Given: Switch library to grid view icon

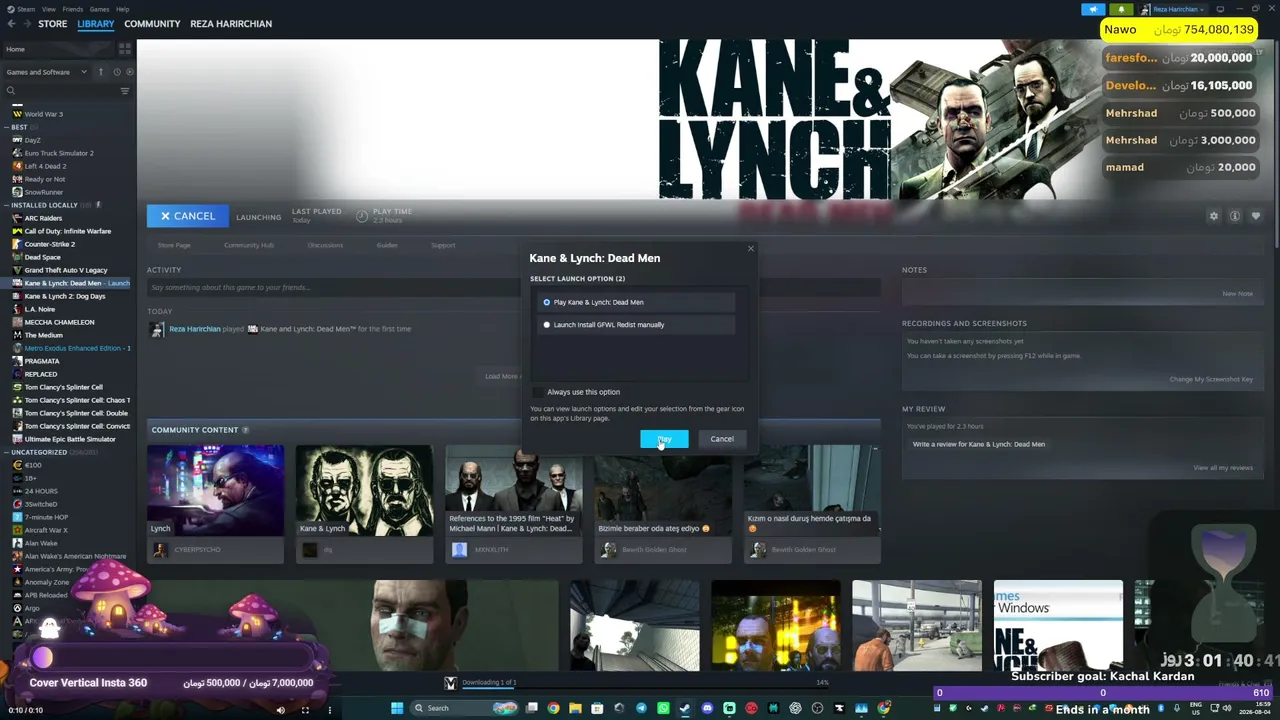Looking at the screenshot, I should (125, 48).
